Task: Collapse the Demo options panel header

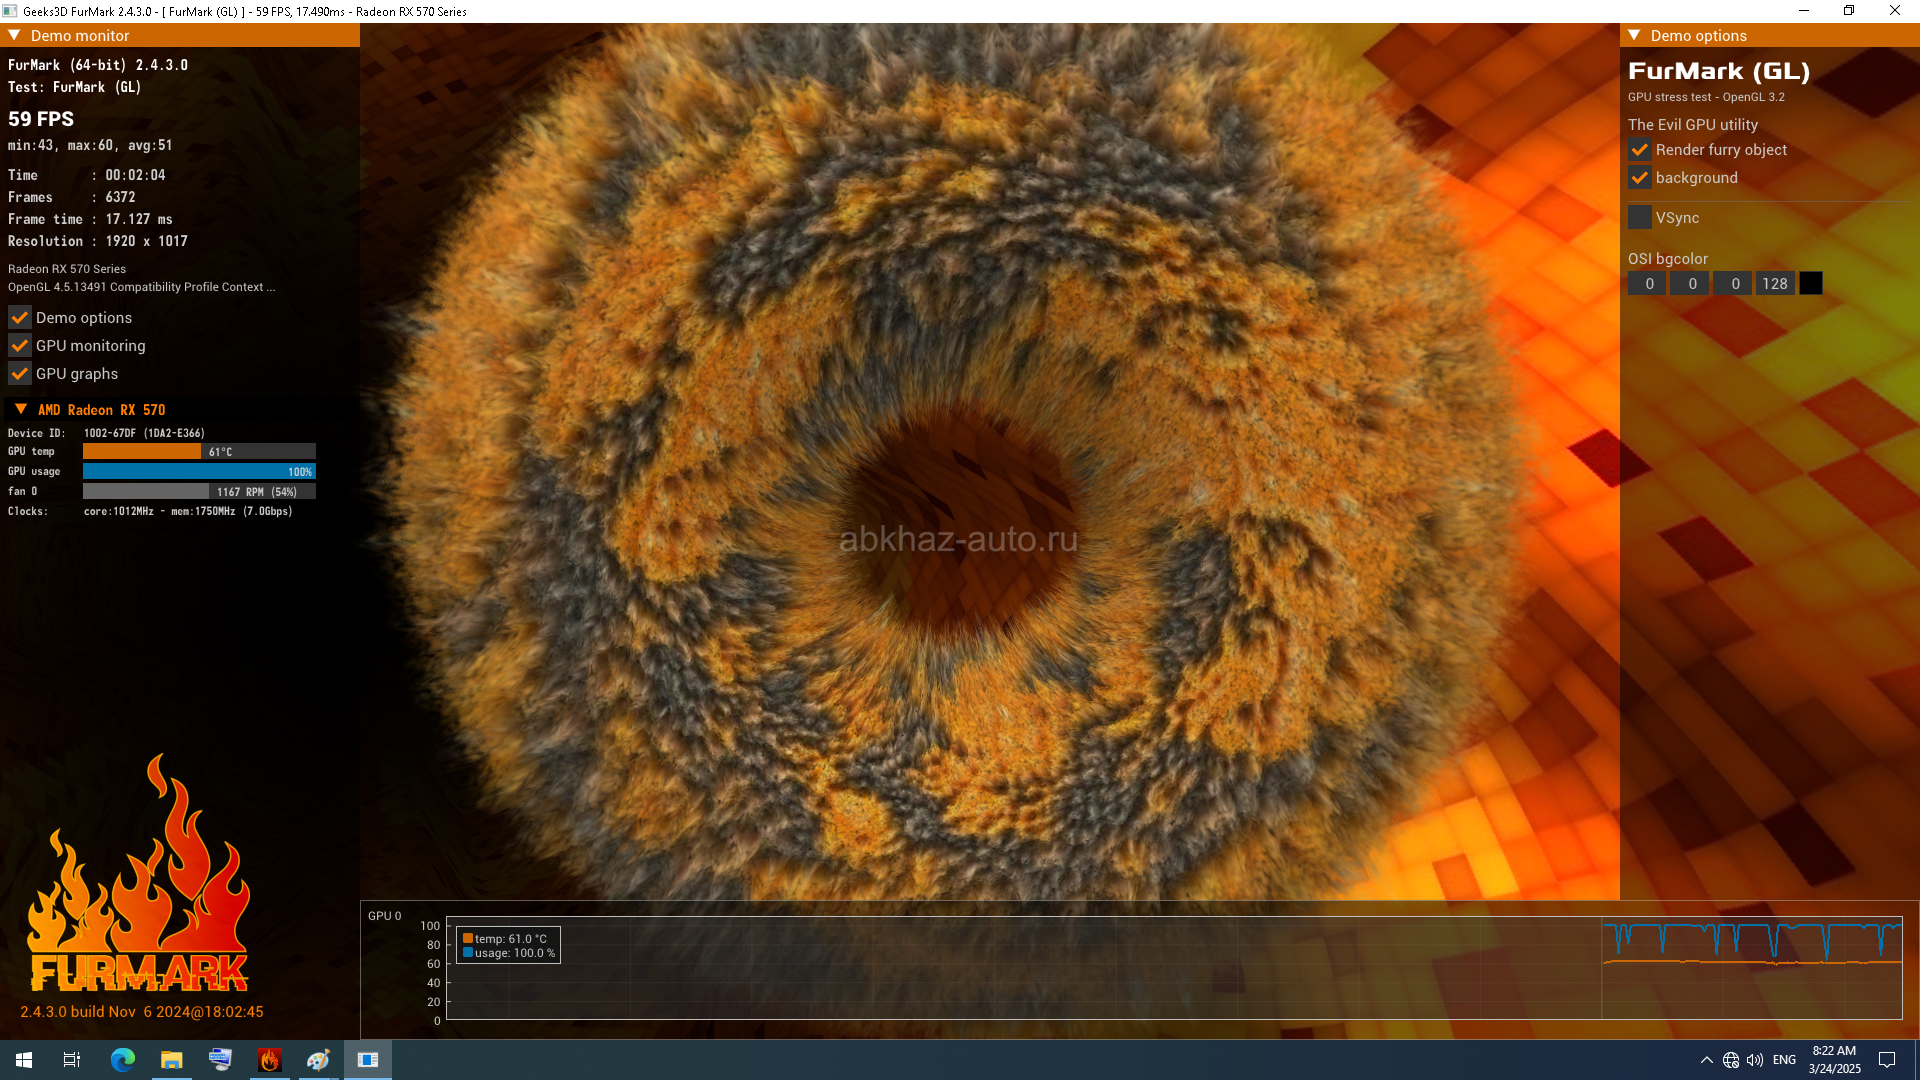Action: tap(1634, 35)
